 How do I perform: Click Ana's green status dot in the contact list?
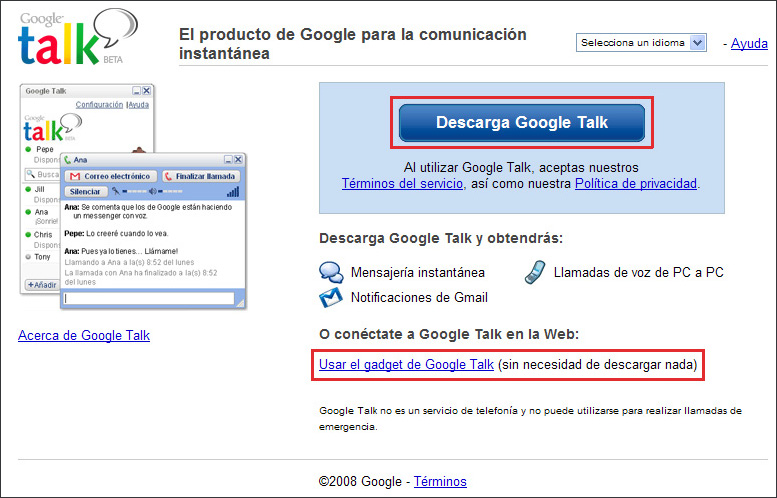[28, 212]
